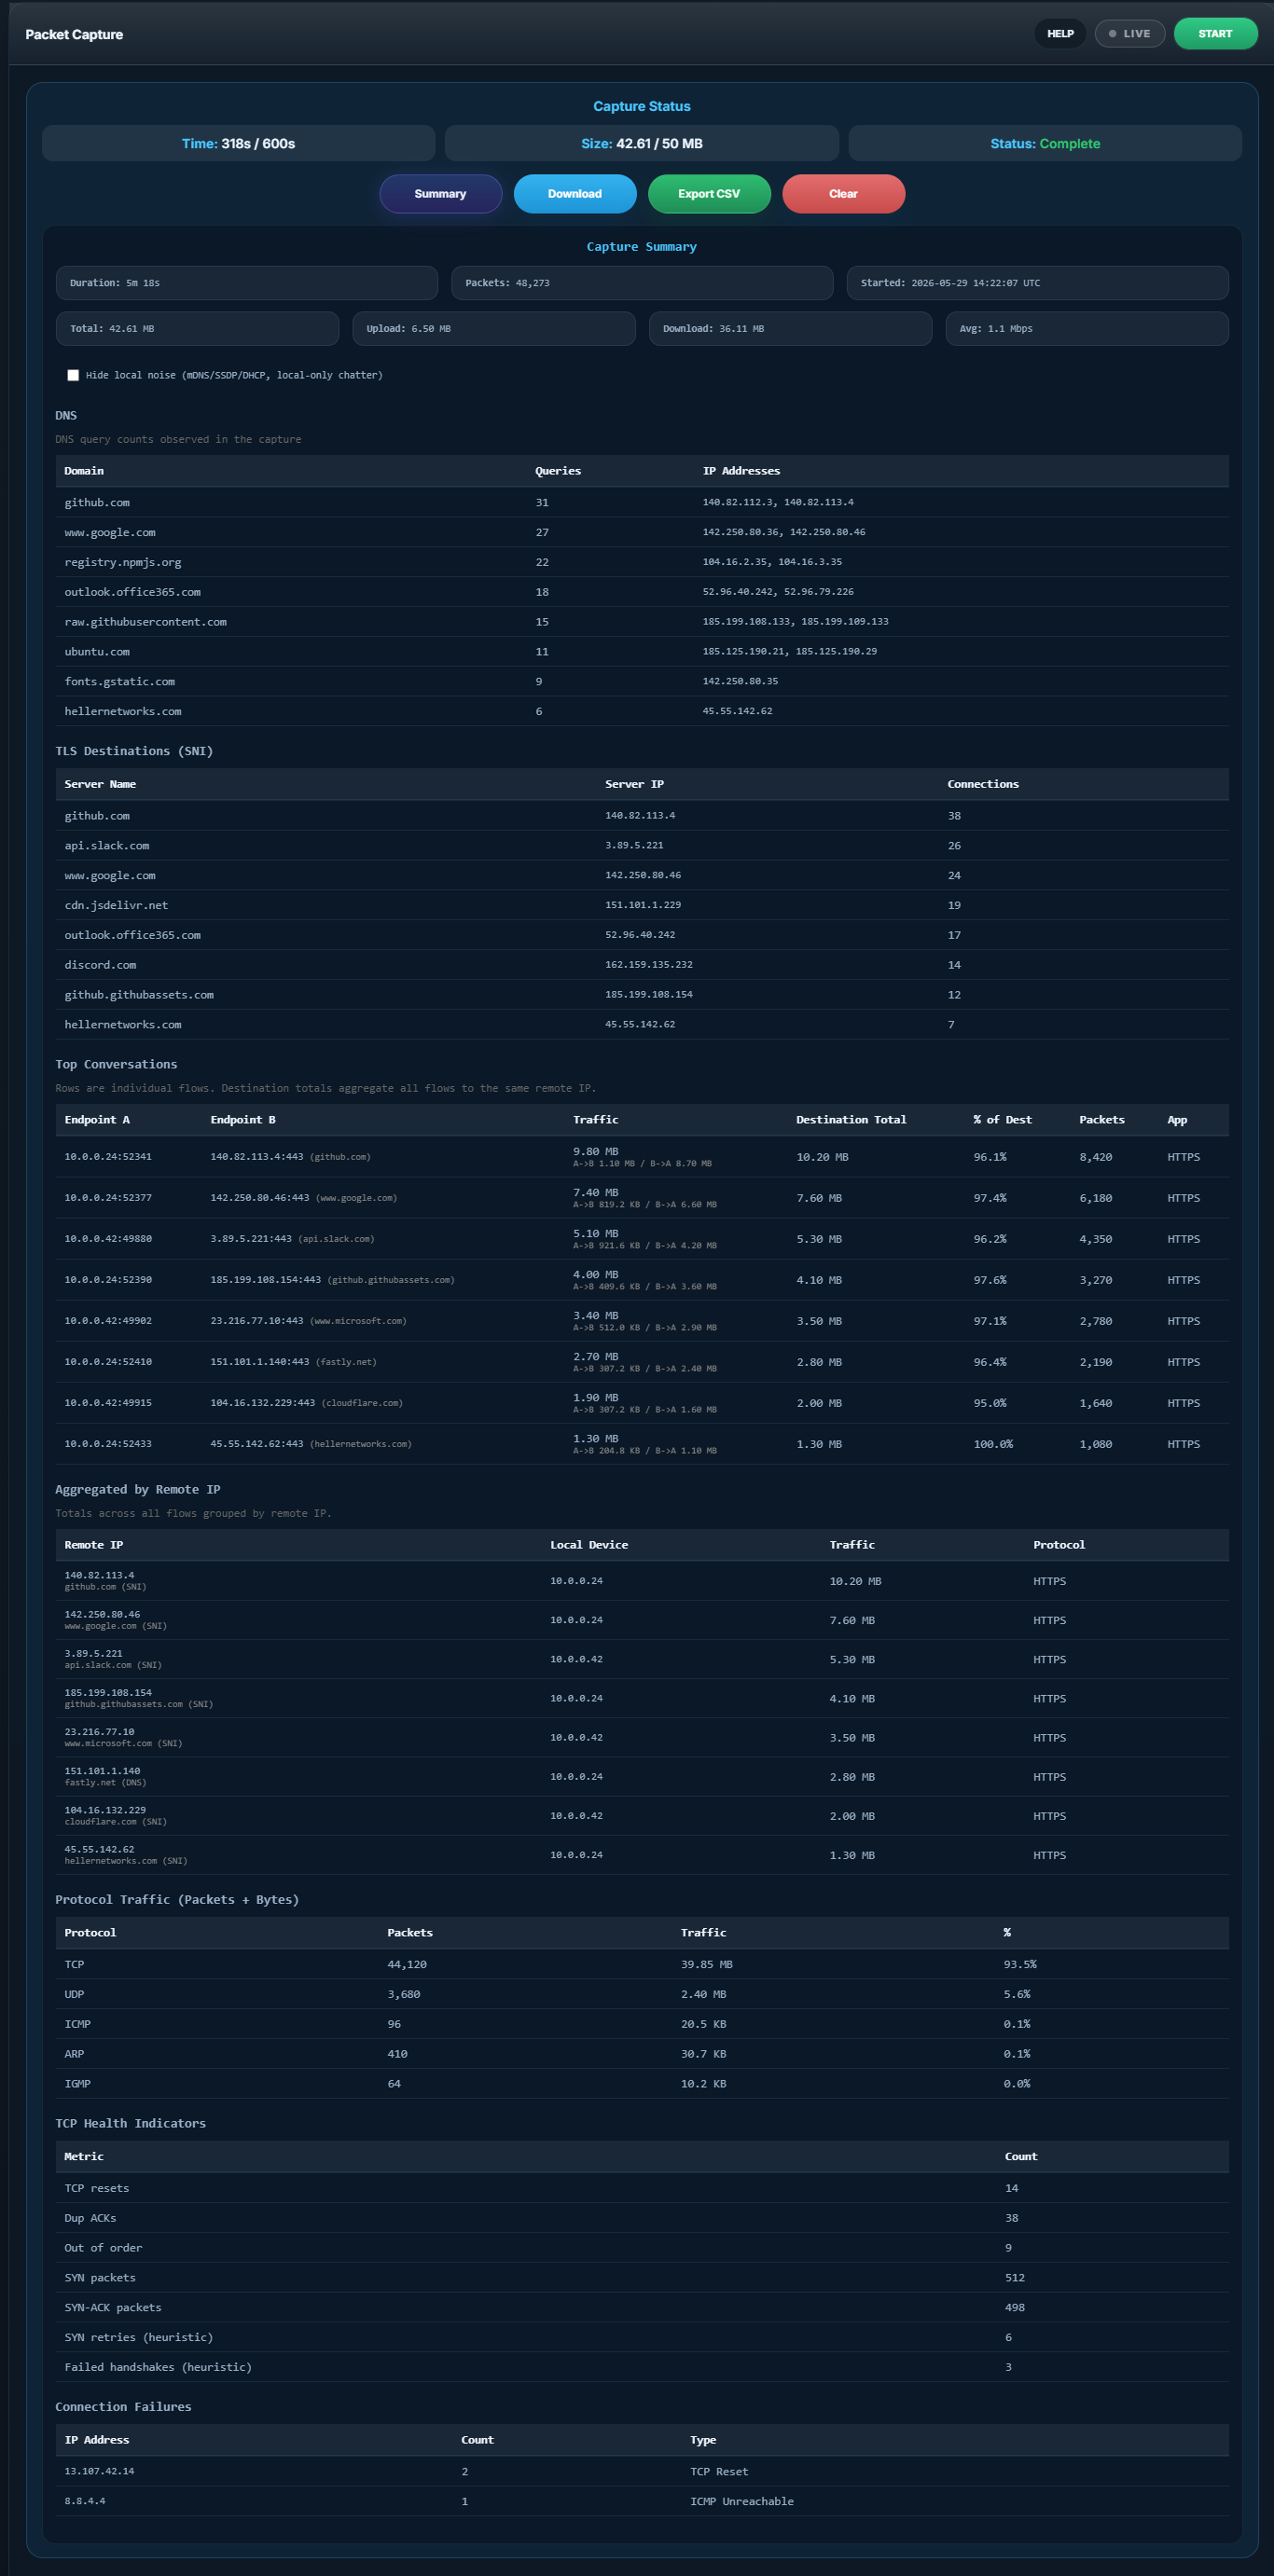Click the Packet Capture title
The image size is (1274, 2576).
click(74, 34)
